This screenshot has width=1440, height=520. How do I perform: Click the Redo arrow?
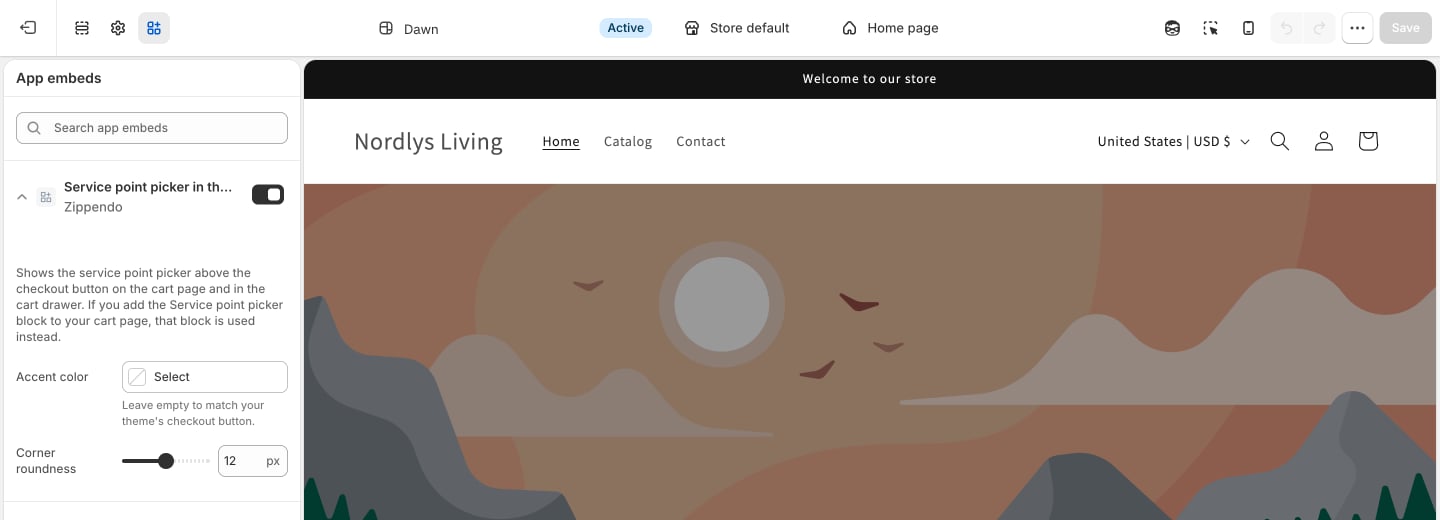1320,28
